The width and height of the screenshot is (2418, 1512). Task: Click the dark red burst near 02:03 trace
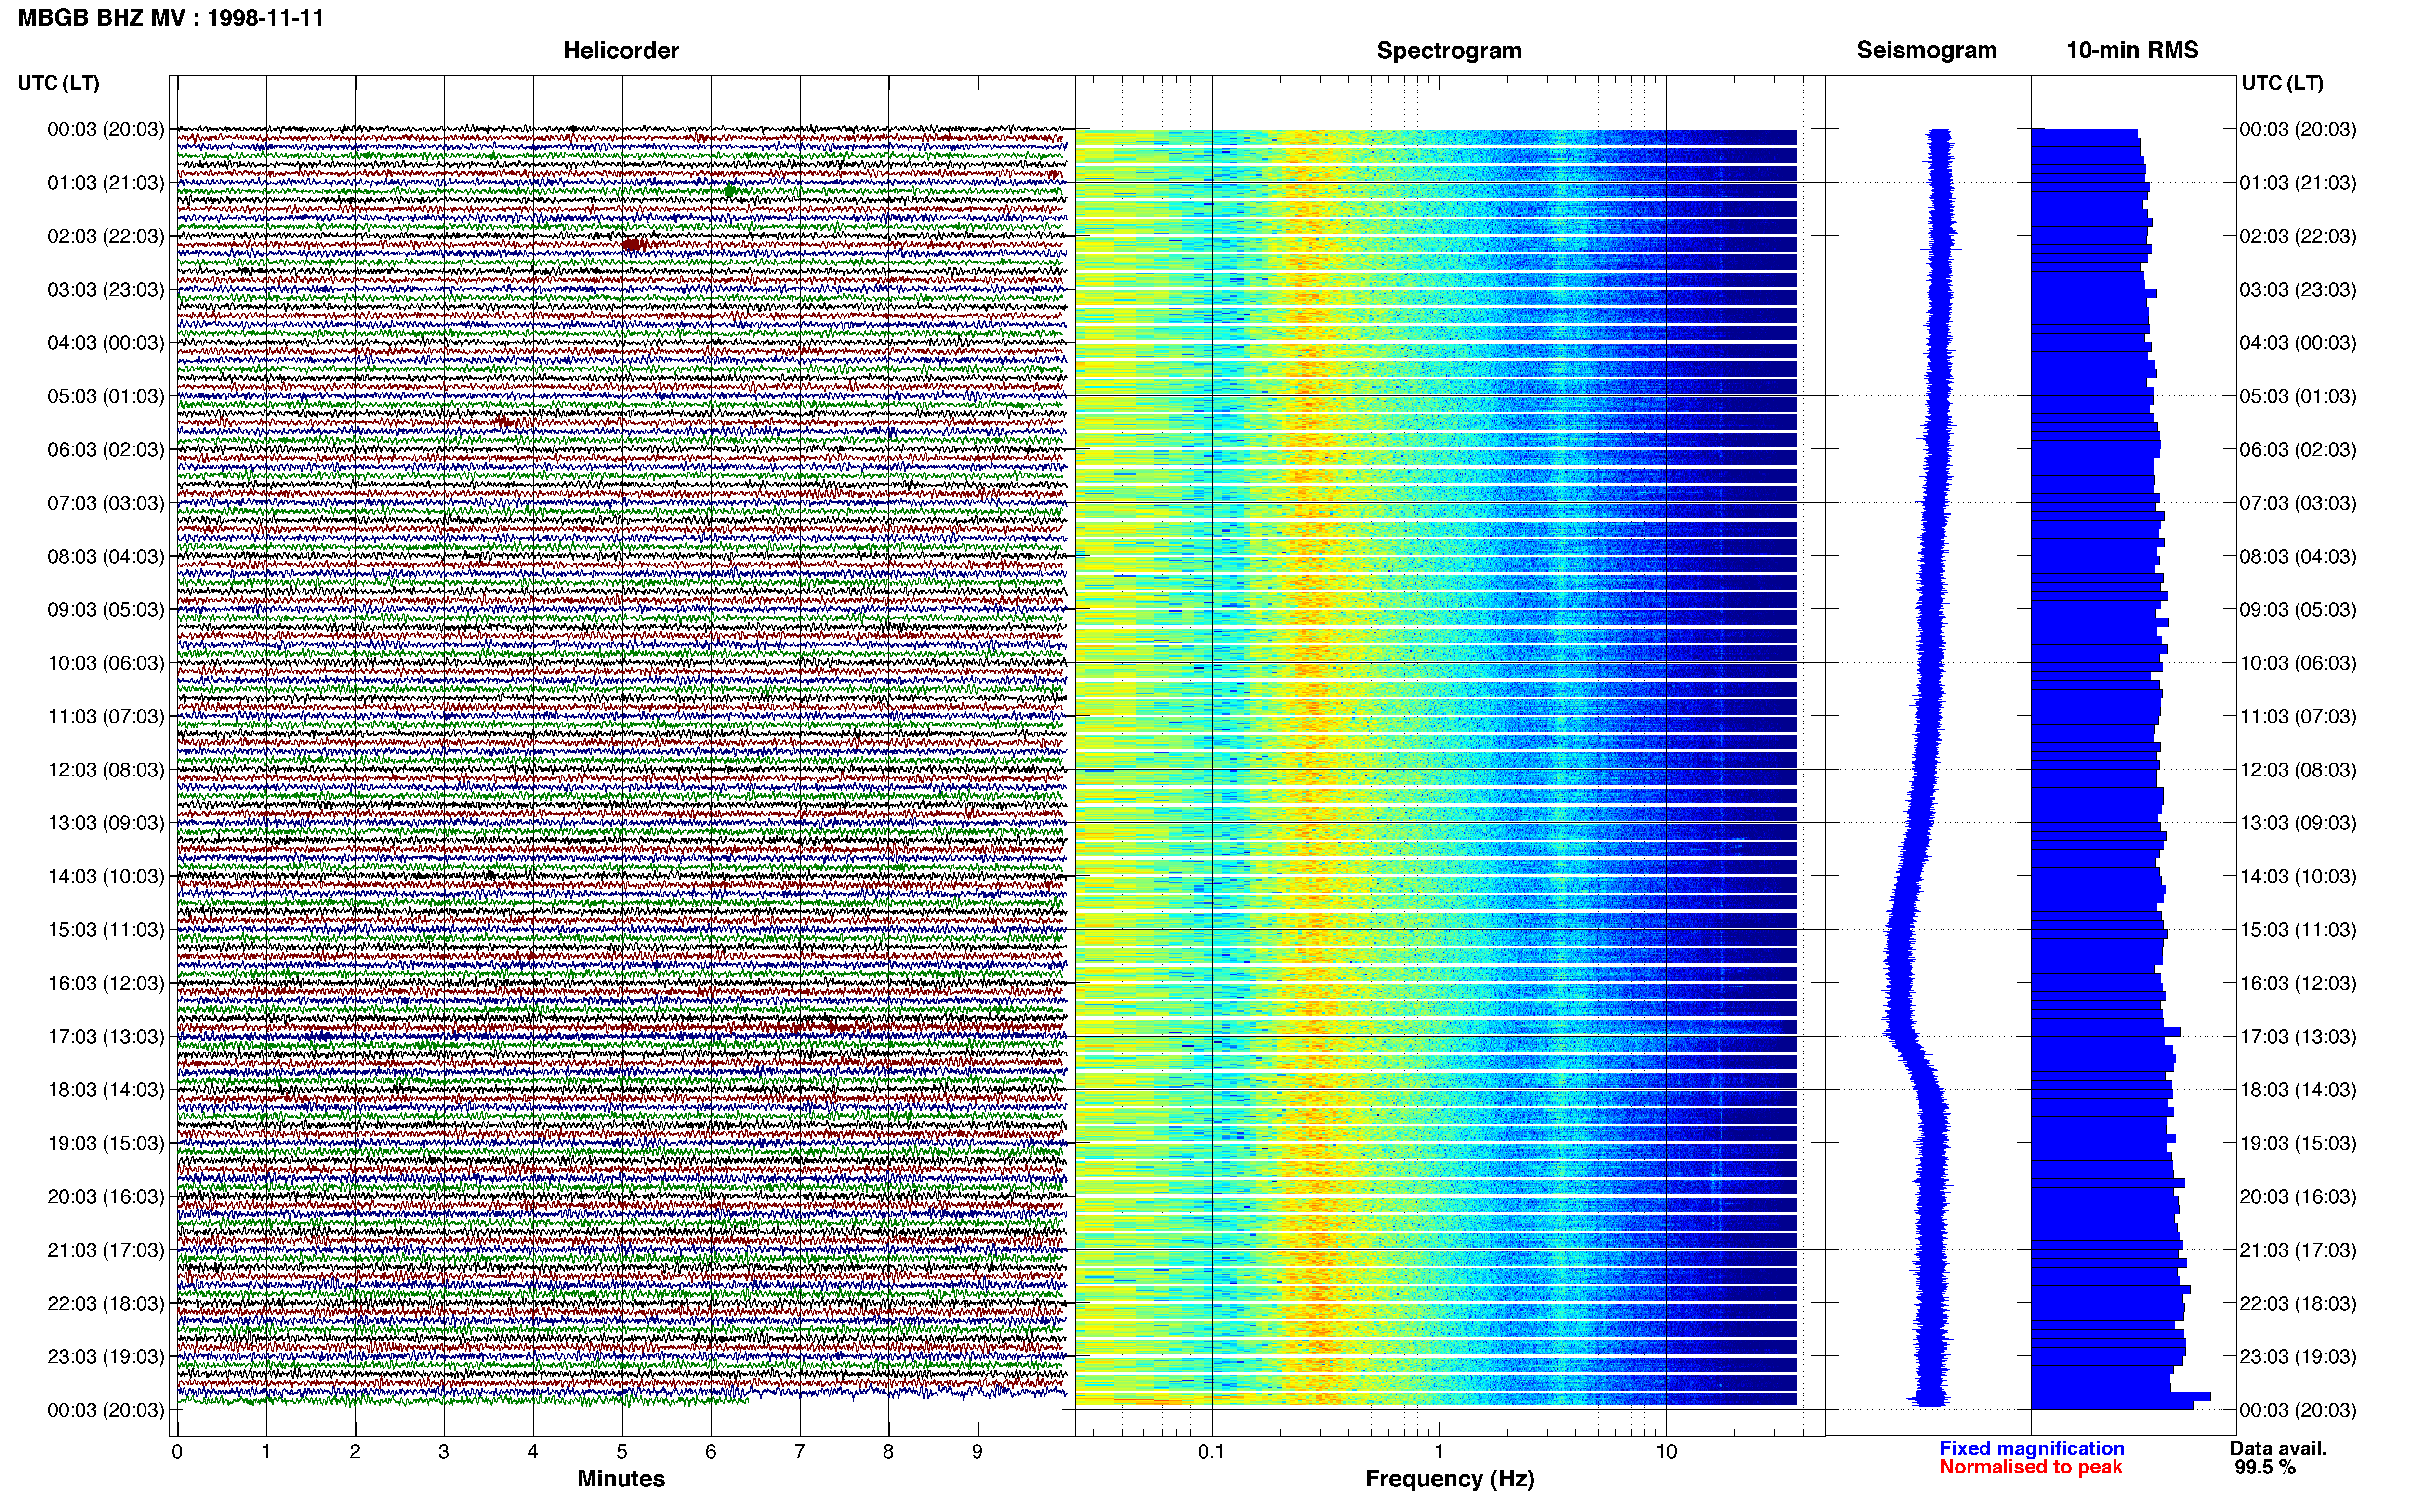(x=633, y=244)
